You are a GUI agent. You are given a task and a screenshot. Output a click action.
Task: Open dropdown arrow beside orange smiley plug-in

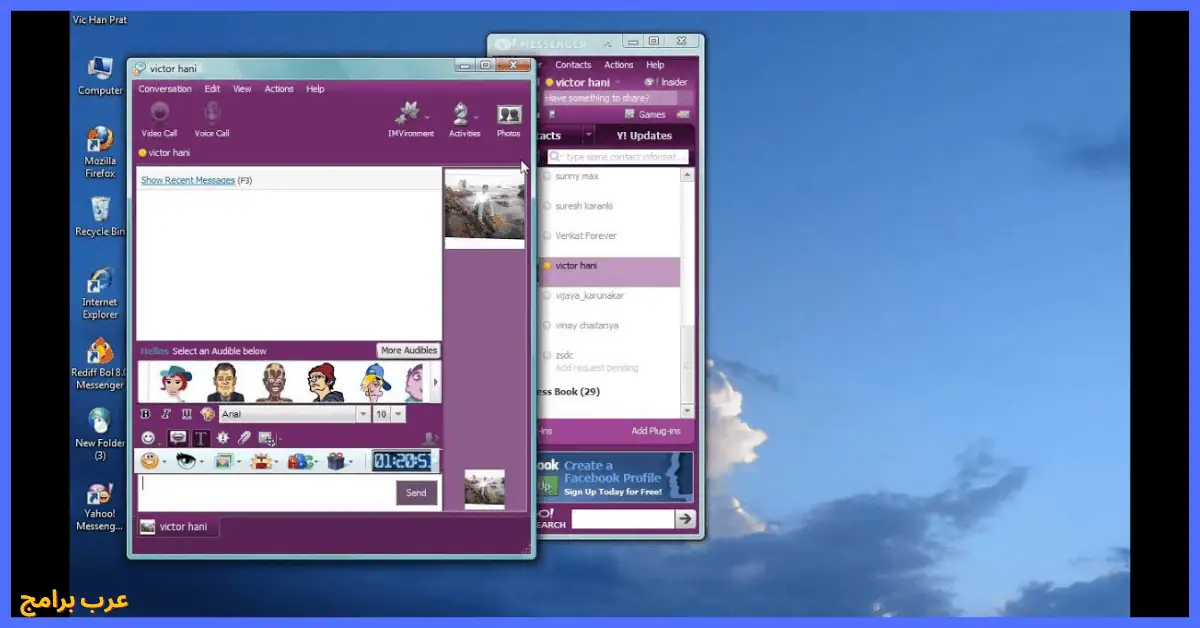pyautogui.click(x=164, y=462)
